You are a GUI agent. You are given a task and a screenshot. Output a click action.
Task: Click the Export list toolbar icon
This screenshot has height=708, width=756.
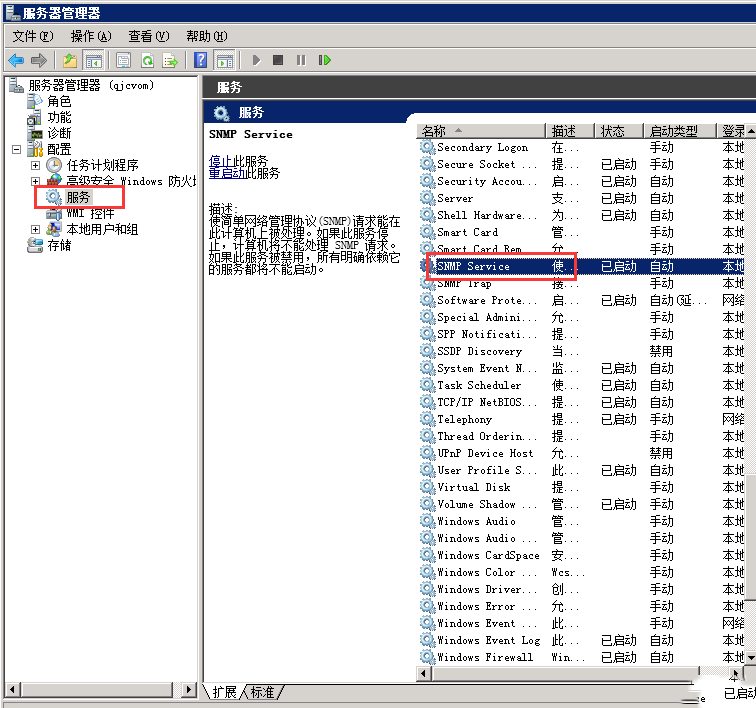[170, 60]
